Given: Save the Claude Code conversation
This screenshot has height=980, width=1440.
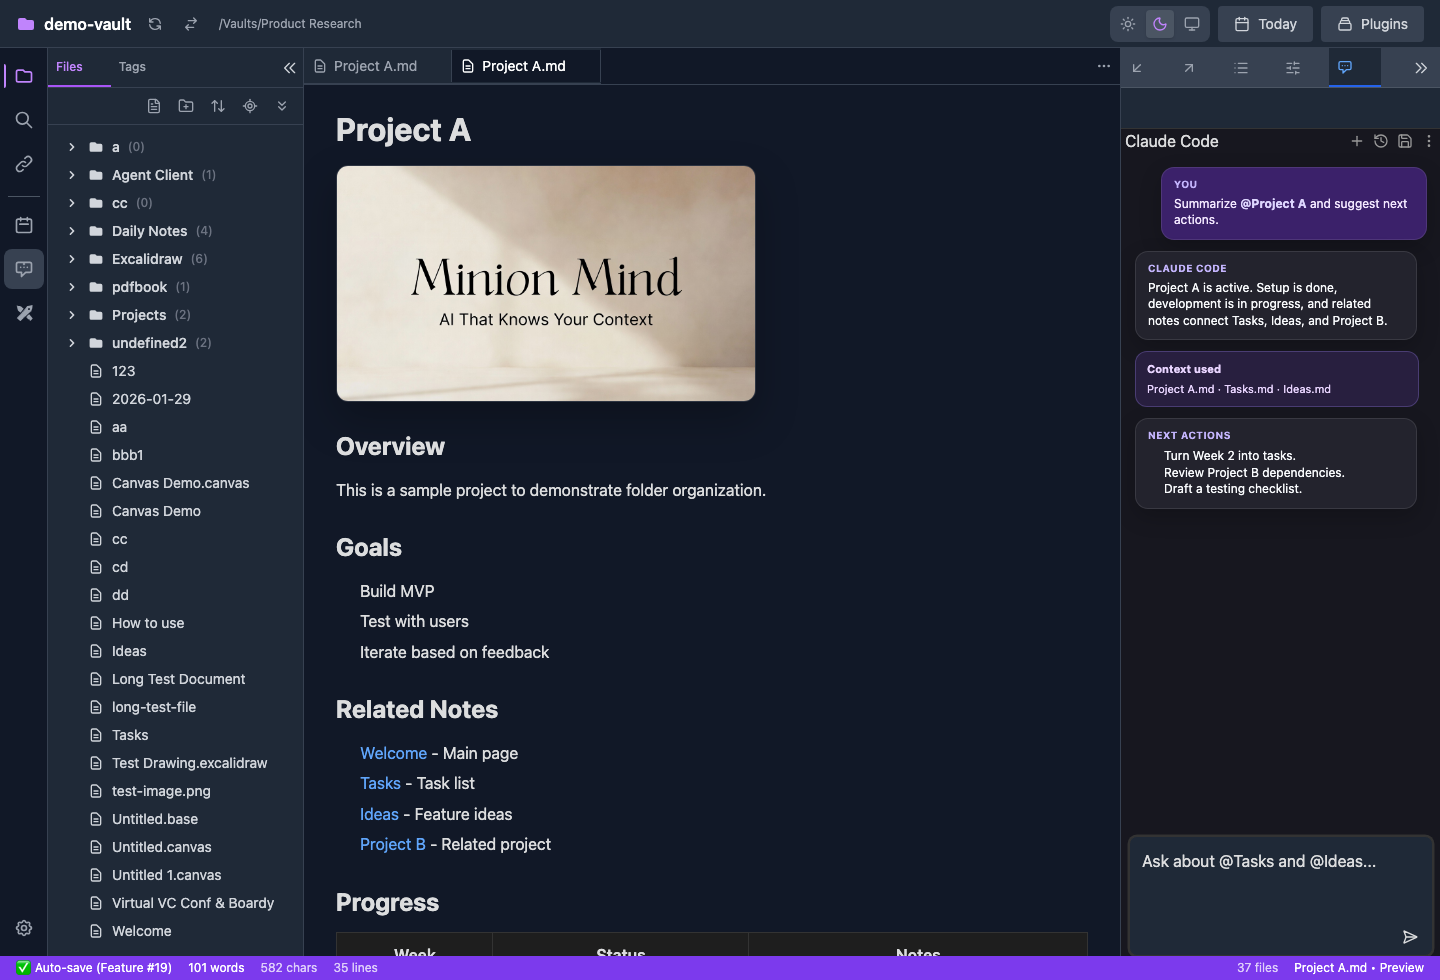Looking at the screenshot, I should click(1405, 141).
